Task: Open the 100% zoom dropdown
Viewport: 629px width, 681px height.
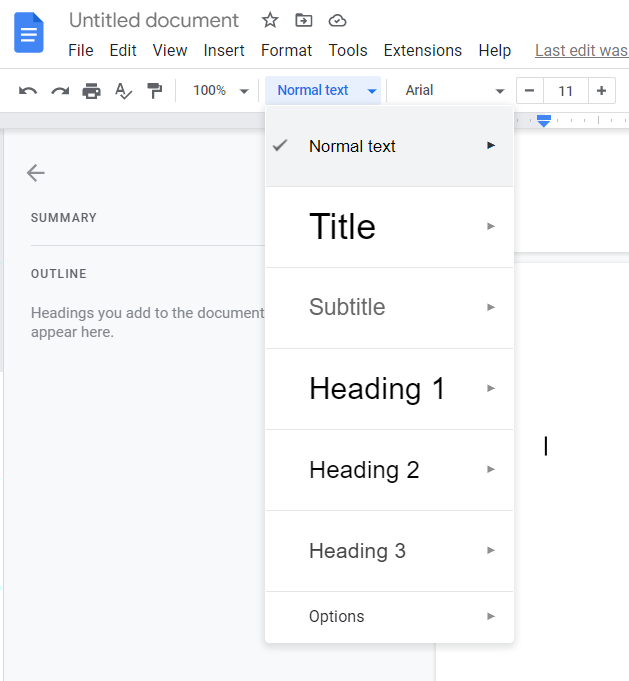Action: (220, 91)
